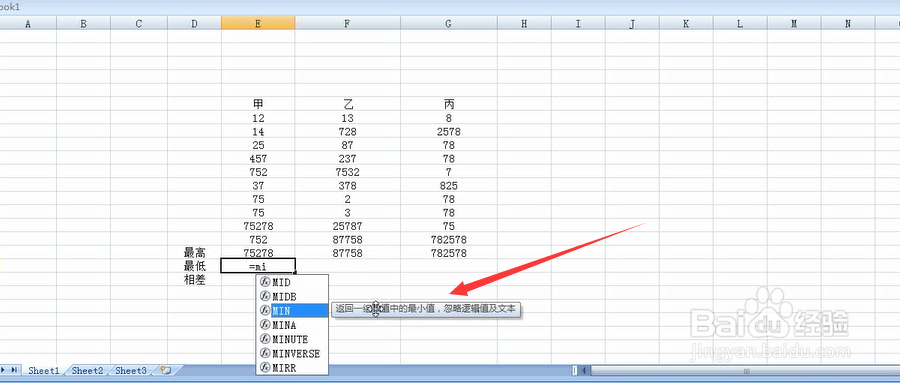Open the Sheet2 tab

pyautogui.click(x=87, y=370)
